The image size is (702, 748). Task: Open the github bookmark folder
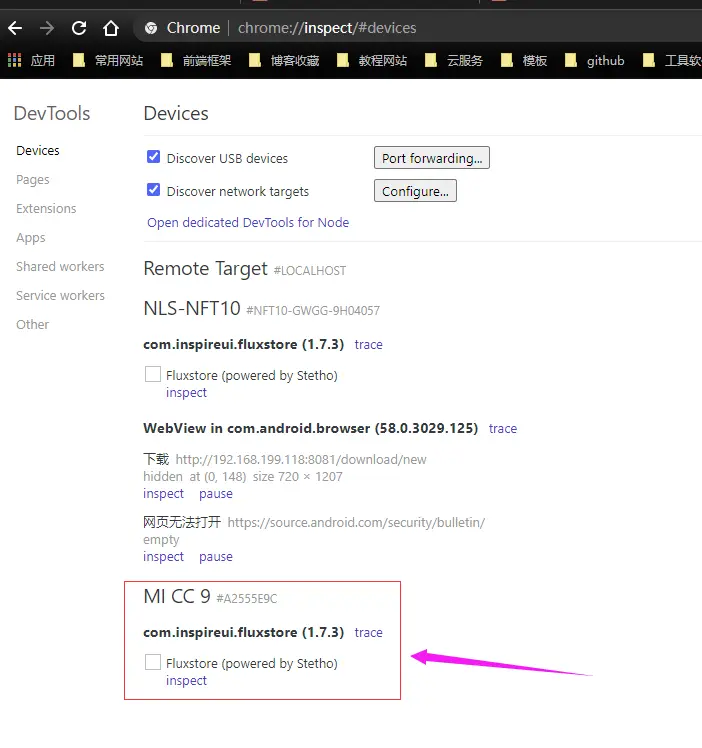point(594,61)
